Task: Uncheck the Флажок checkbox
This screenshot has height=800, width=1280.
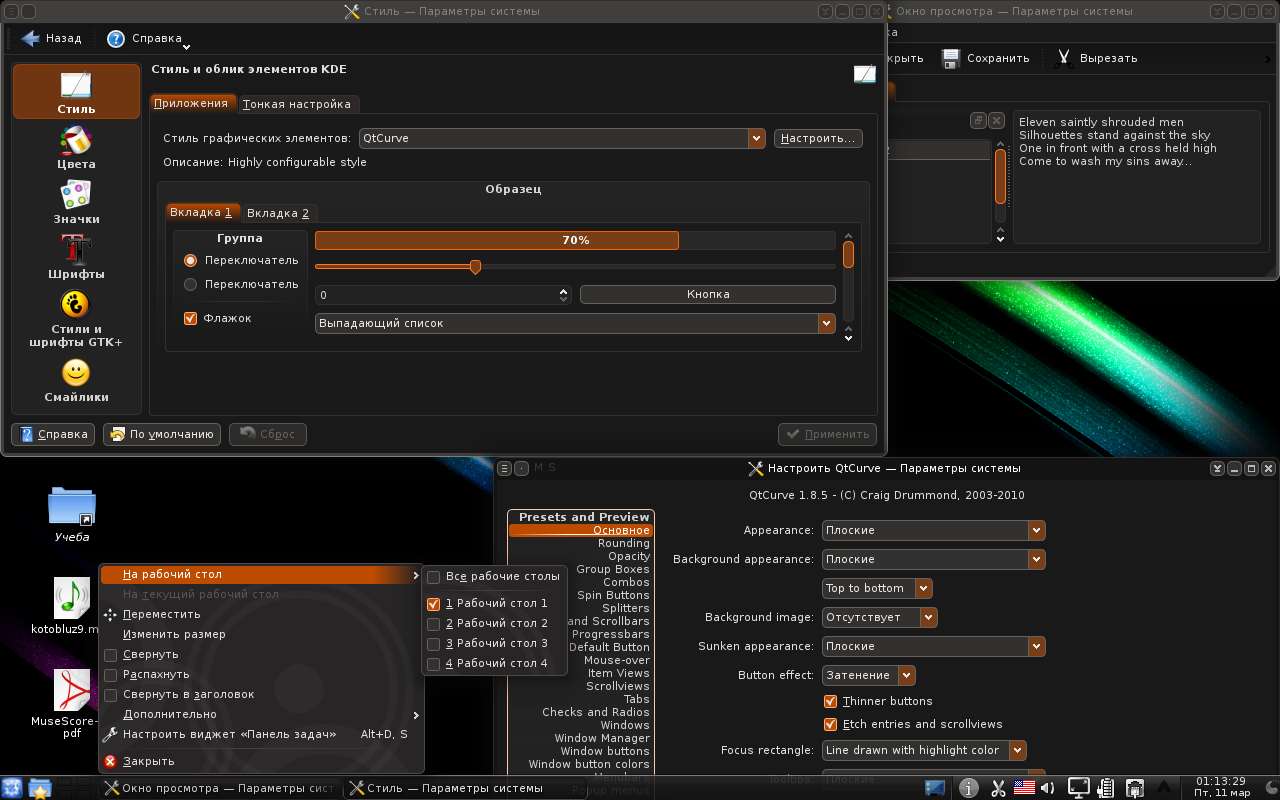Action: pos(191,318)
